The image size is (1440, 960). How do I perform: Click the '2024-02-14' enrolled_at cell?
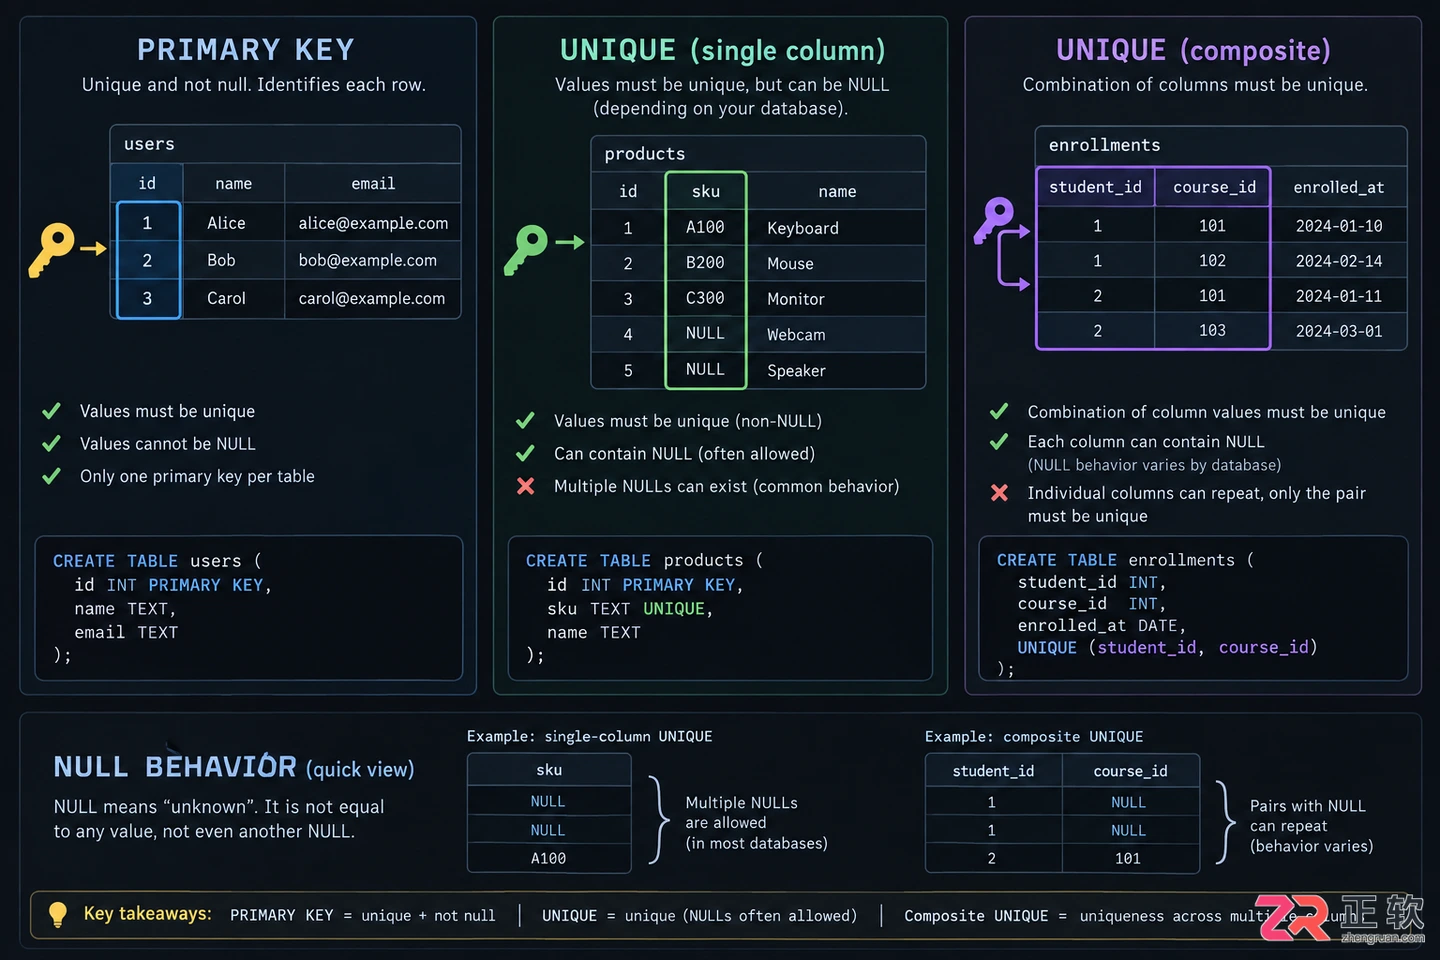tap(1339, 261)
